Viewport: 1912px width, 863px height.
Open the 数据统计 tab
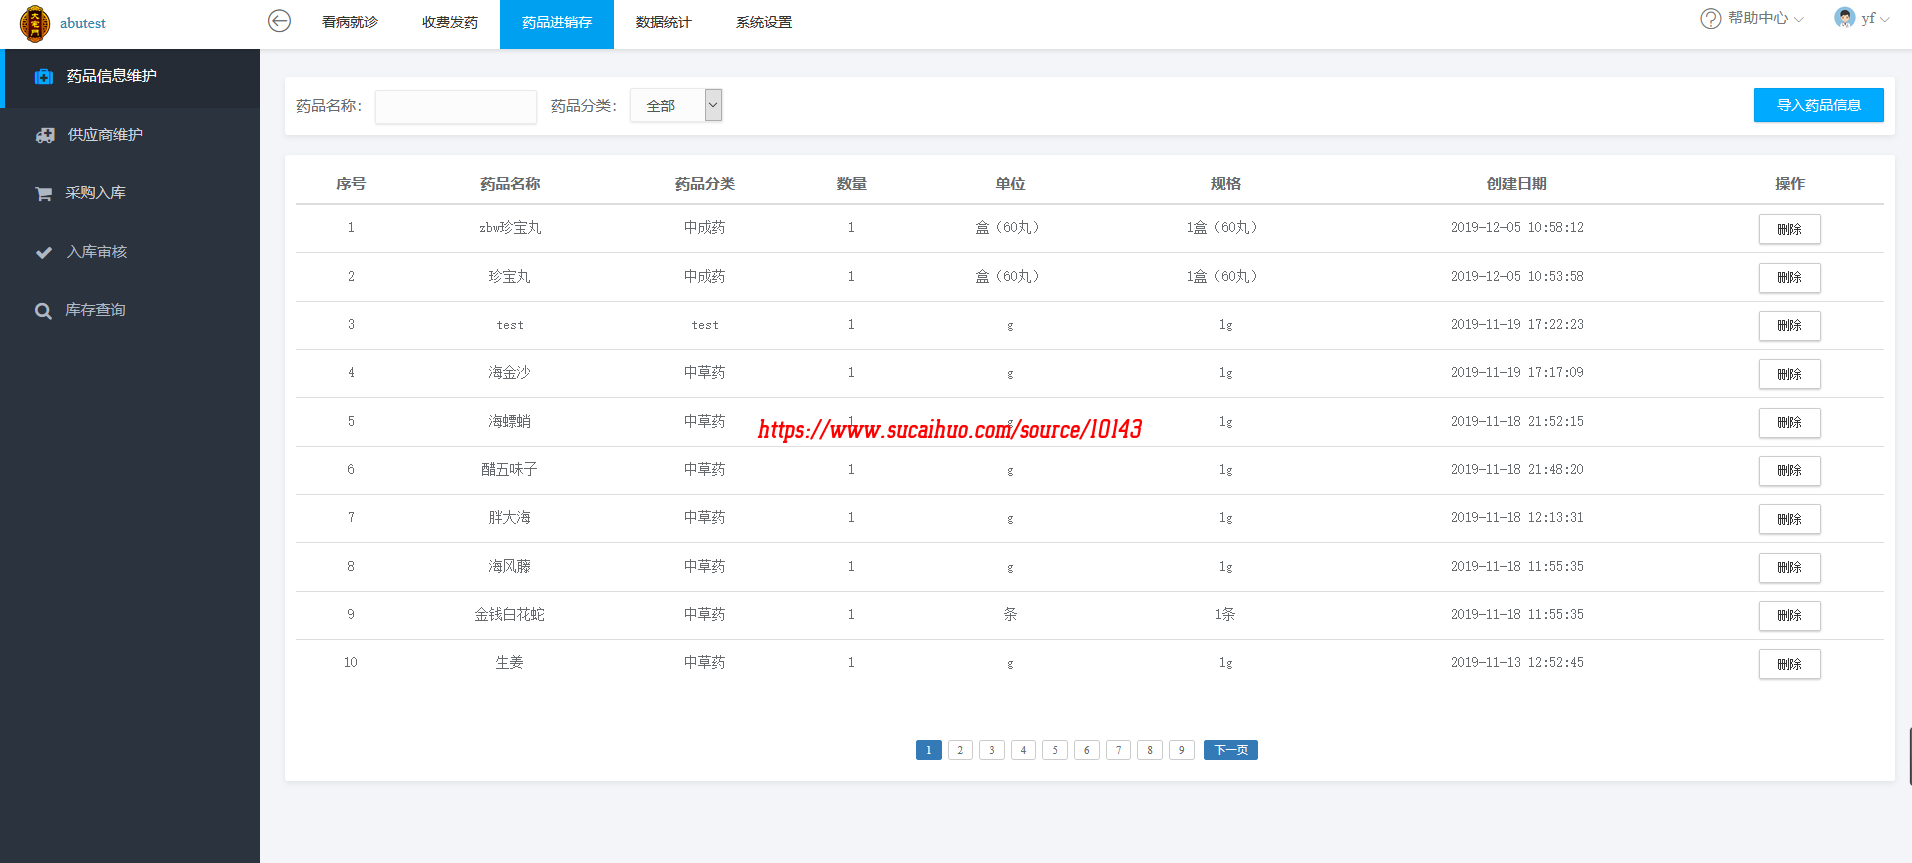click(663, 23)
